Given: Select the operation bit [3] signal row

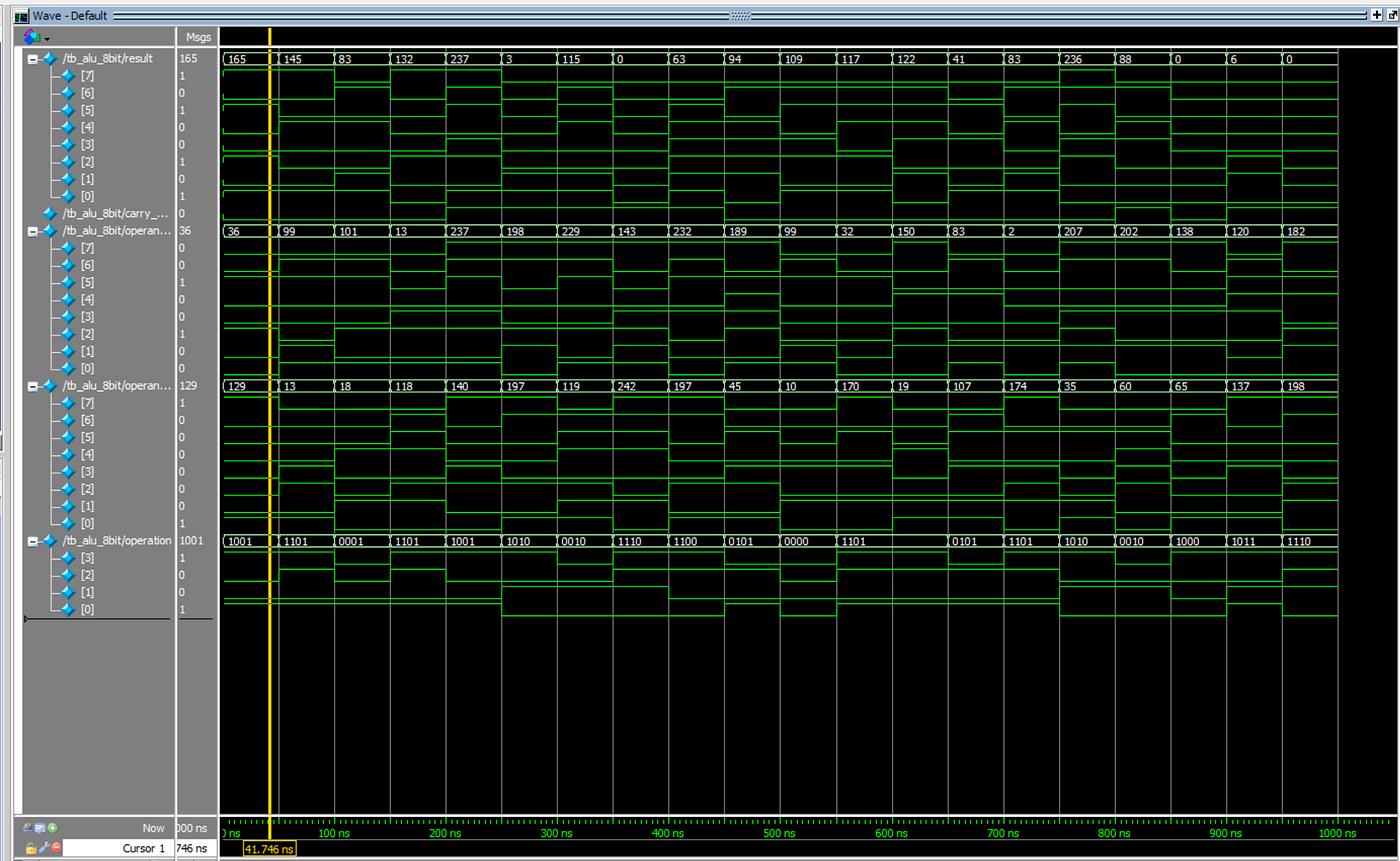Looking at the screenshot, I should [x=88, y=557].
